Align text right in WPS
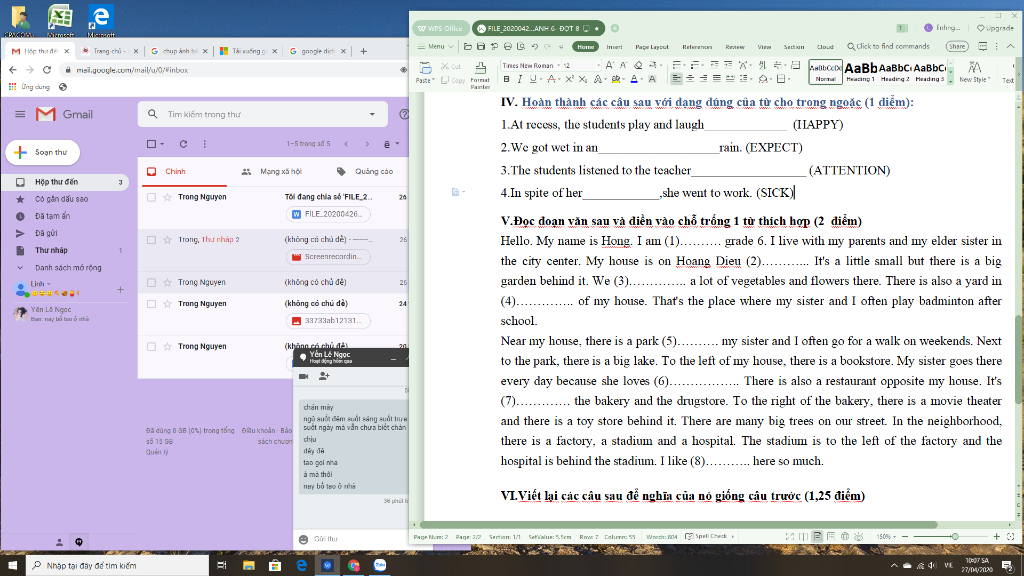The height and width of the screenshot is (576, 1024). (703, 79)
